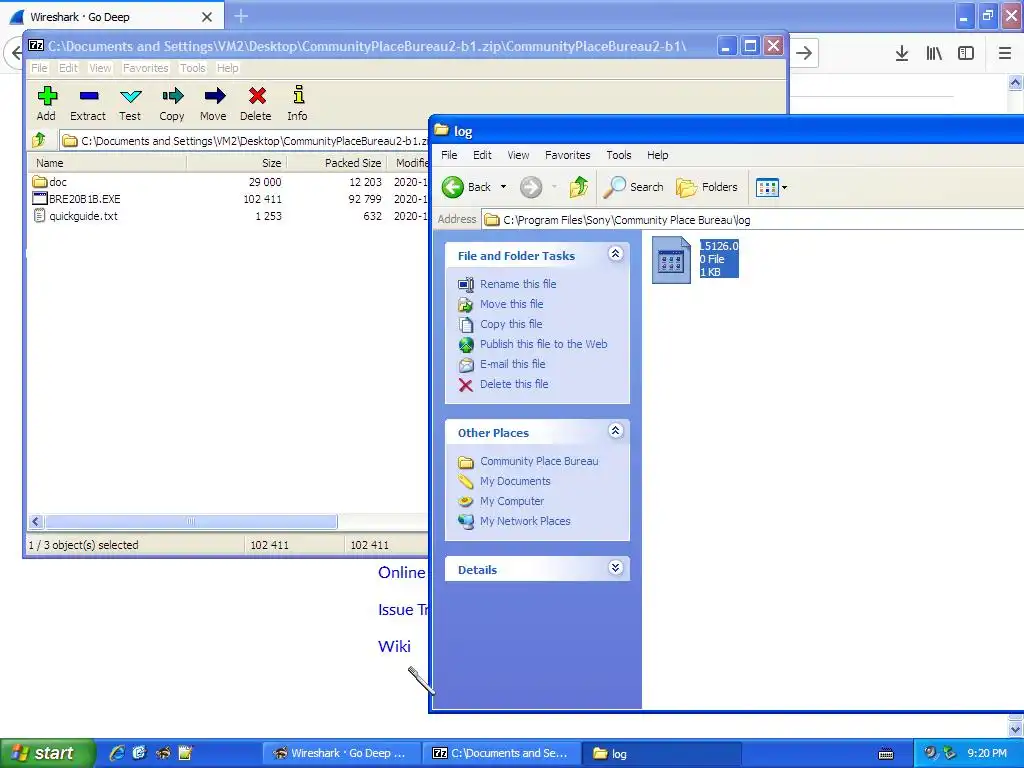Select the 15126.0 file icon

671,260
